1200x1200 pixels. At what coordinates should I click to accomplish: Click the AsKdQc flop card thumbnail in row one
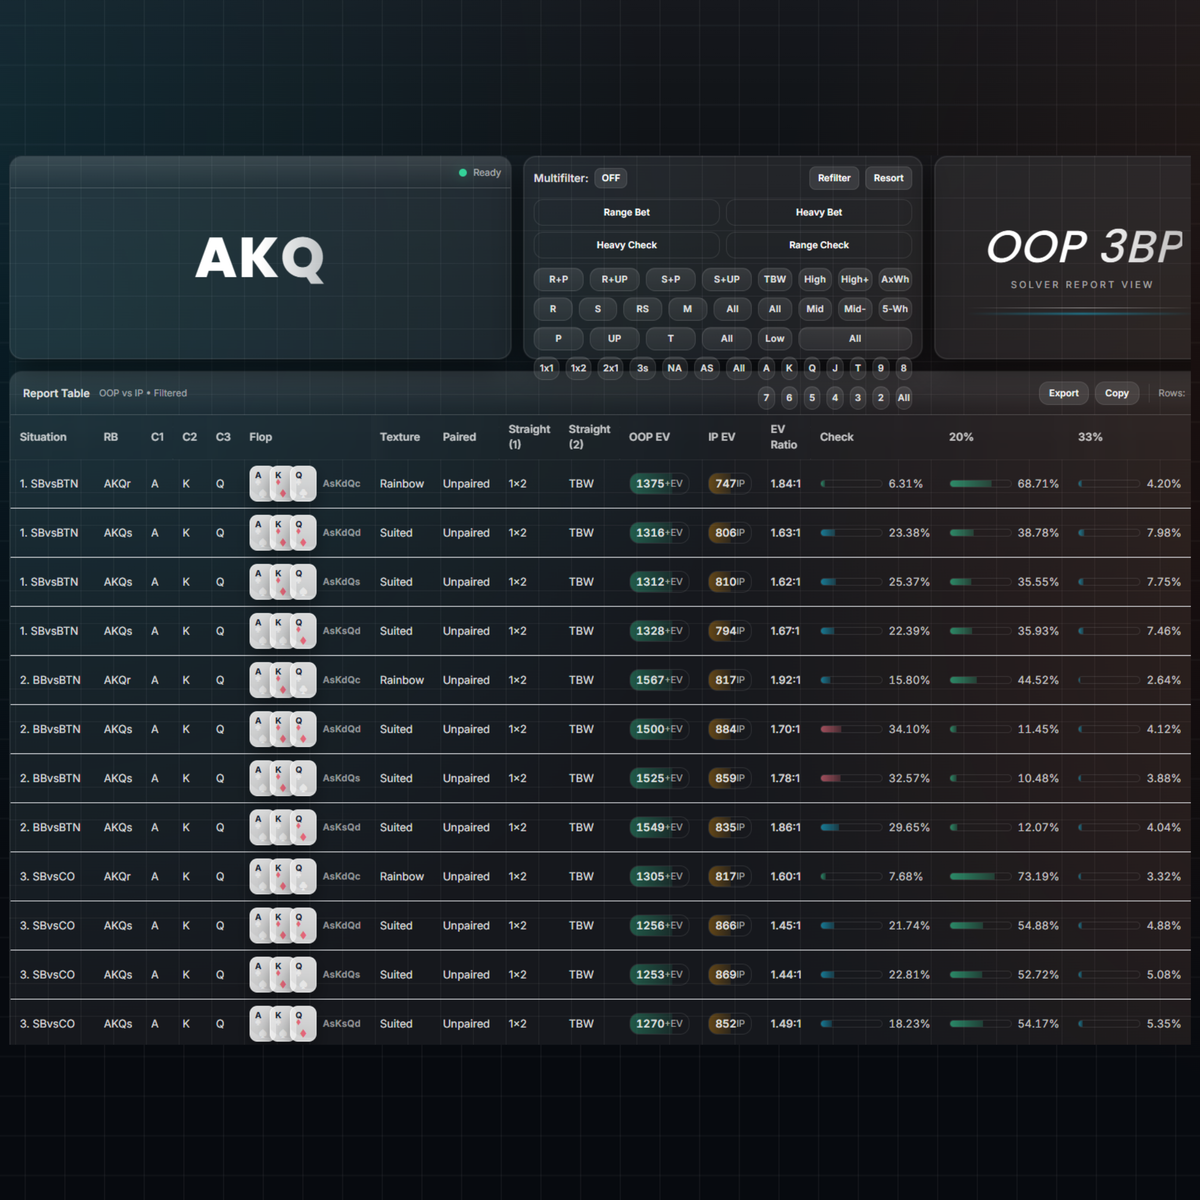pyautogui.click(x=283, y=484)
